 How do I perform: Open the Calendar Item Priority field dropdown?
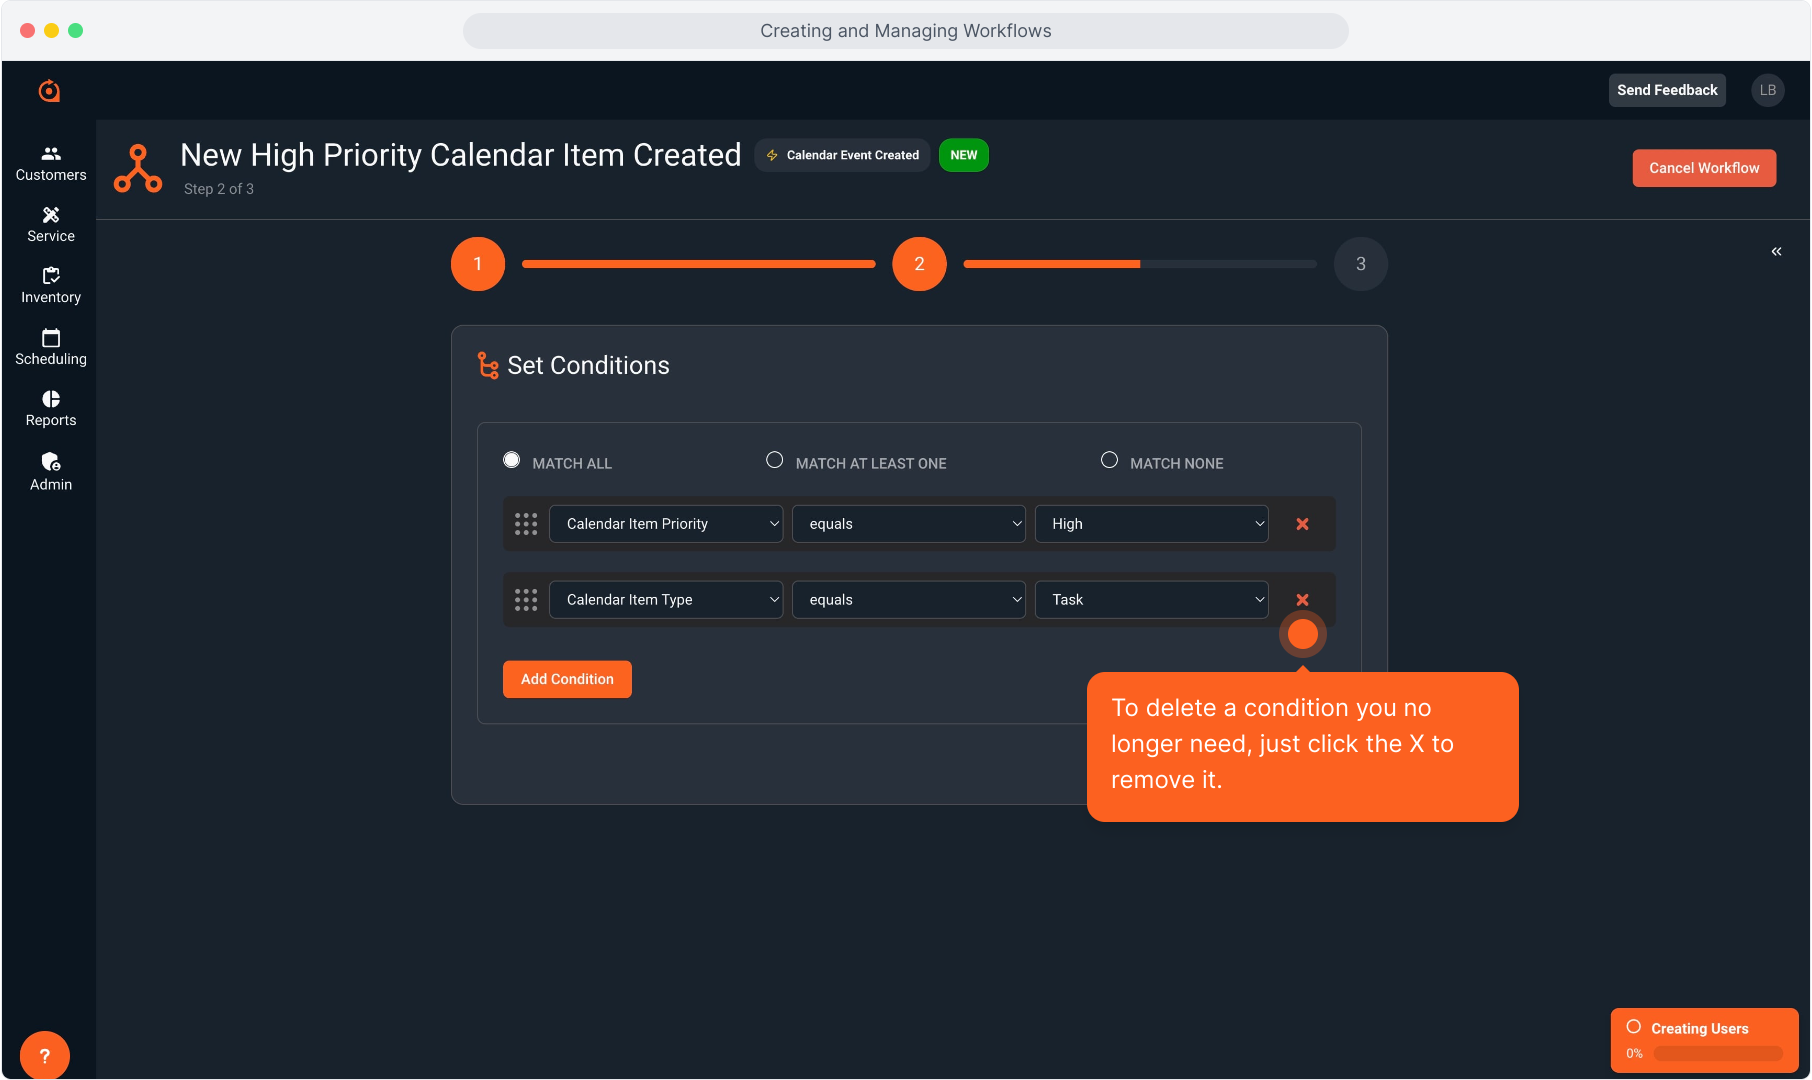(666, 524)
